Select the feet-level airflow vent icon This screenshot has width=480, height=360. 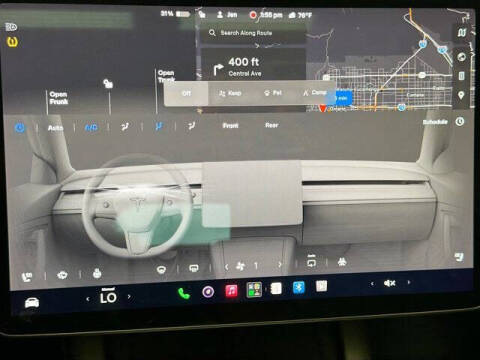coord(191,126)
